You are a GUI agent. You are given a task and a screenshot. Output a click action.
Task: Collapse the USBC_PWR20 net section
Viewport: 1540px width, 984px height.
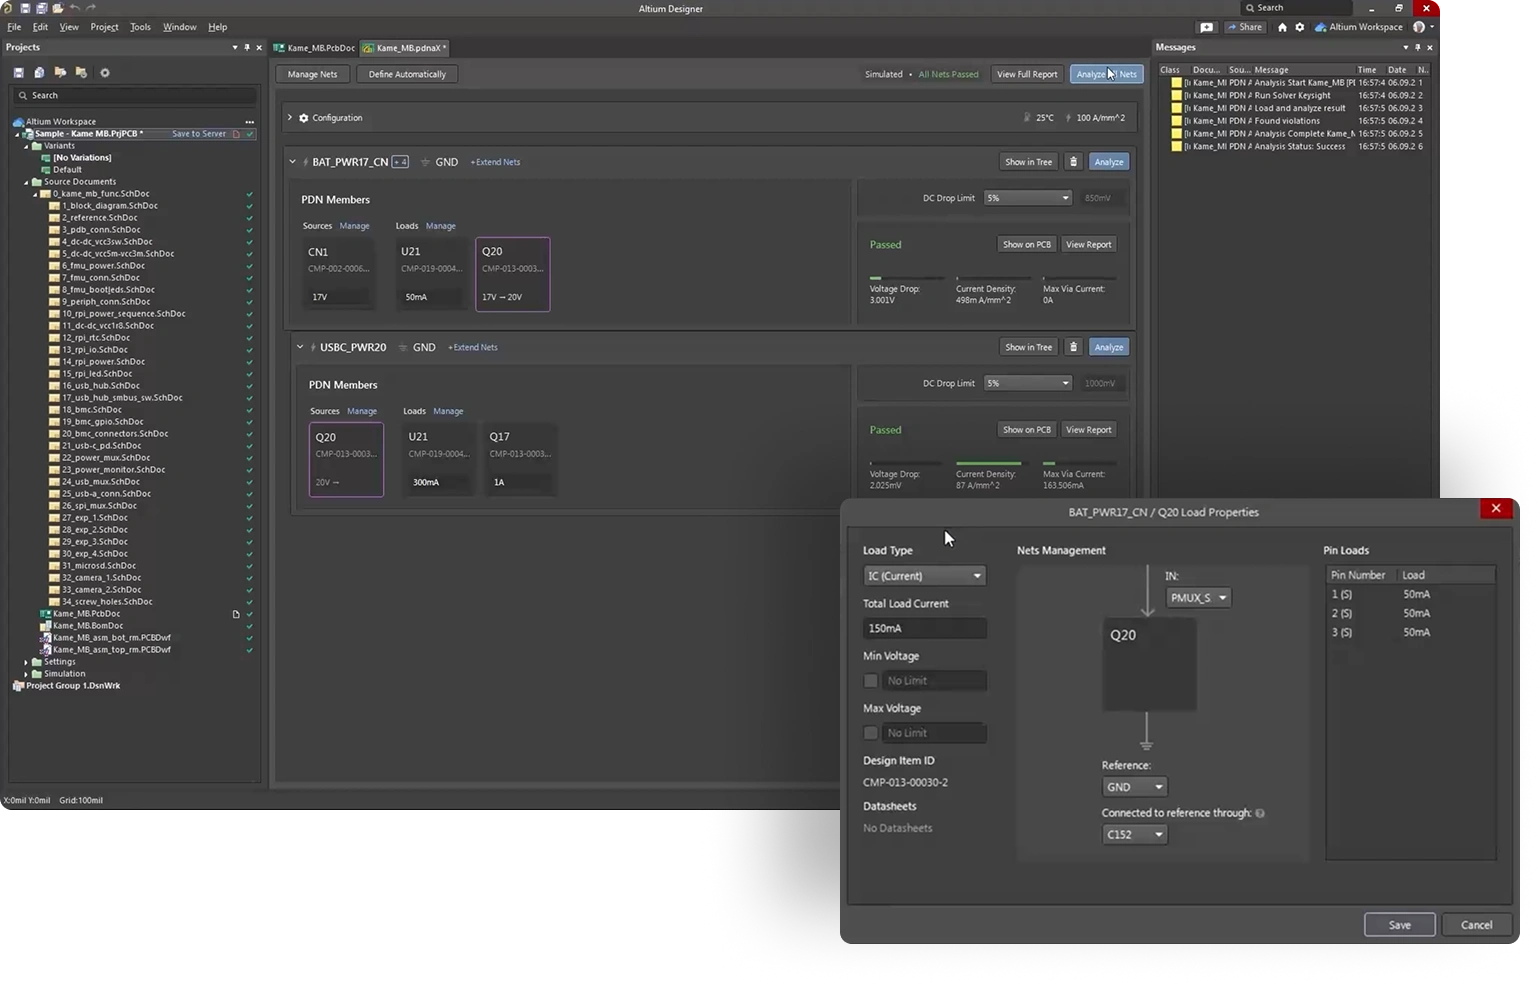pyautogui.click(x=300, y=347)
